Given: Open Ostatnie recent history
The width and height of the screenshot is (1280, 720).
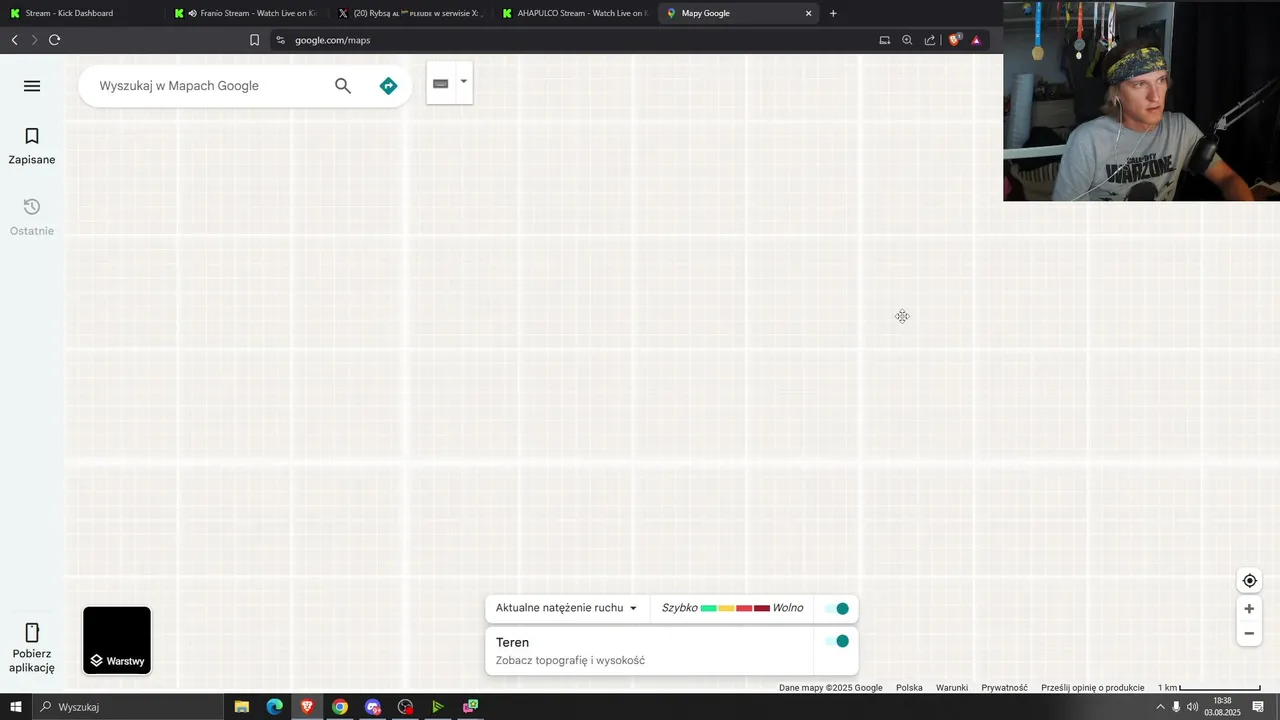Looking at the screenshot, I should pos(32,217).
